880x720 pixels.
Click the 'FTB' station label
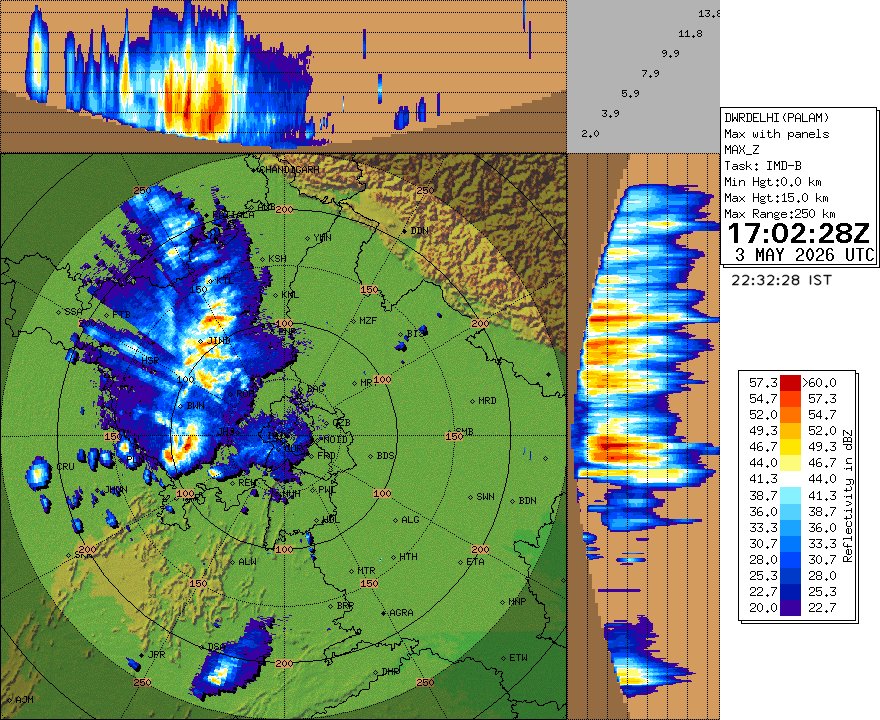coord(121,314)
